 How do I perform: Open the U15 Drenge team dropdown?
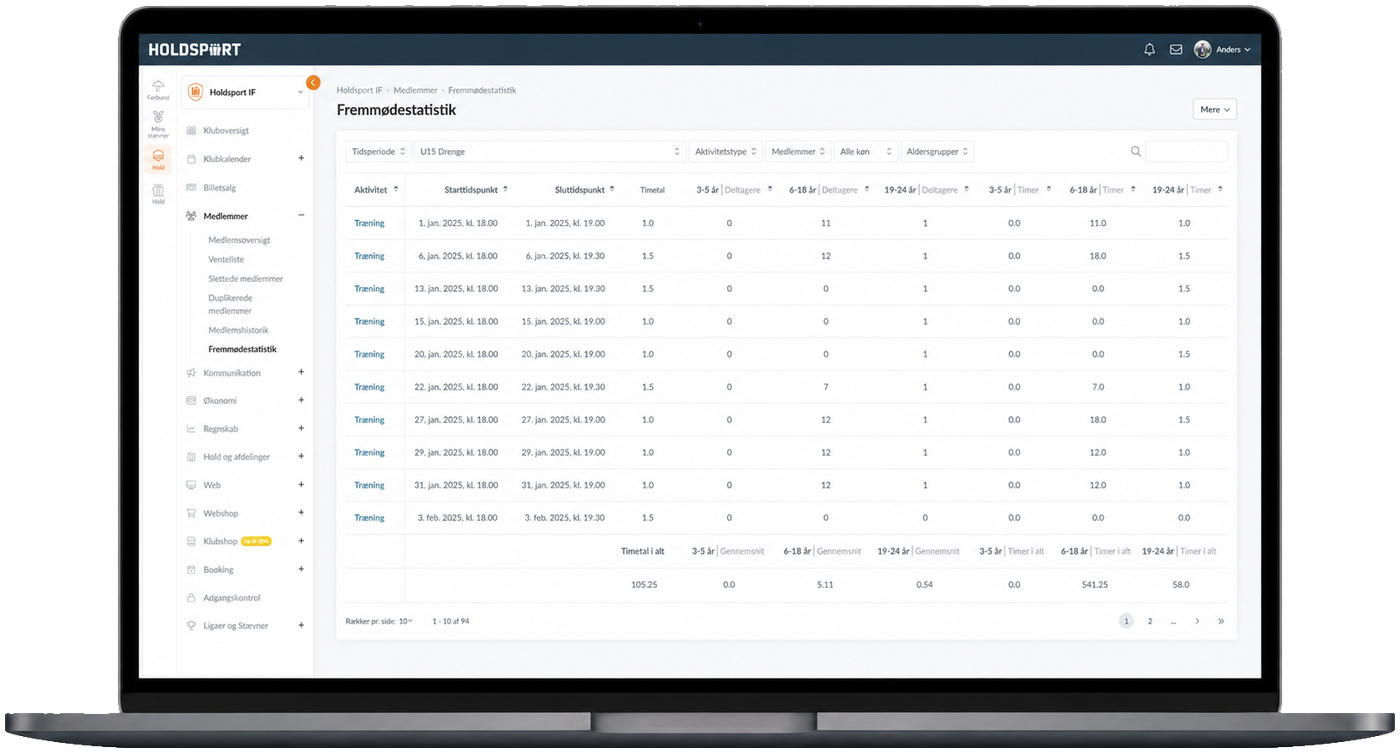(x=549, y=152)
